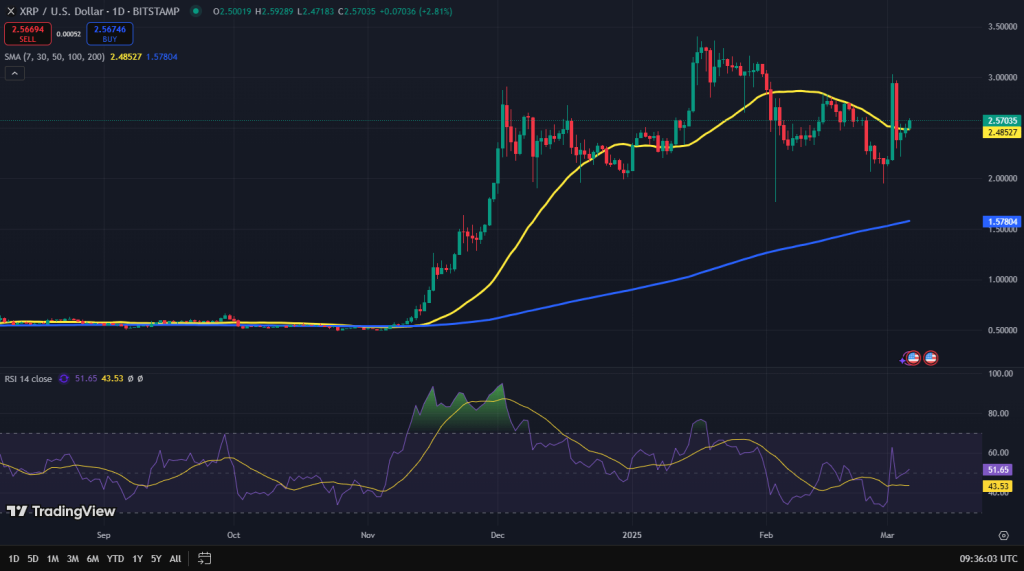Viewport: 1024px width, 571px height.
Task: Click the 2025 label on time axis
Action: point(632,535)
